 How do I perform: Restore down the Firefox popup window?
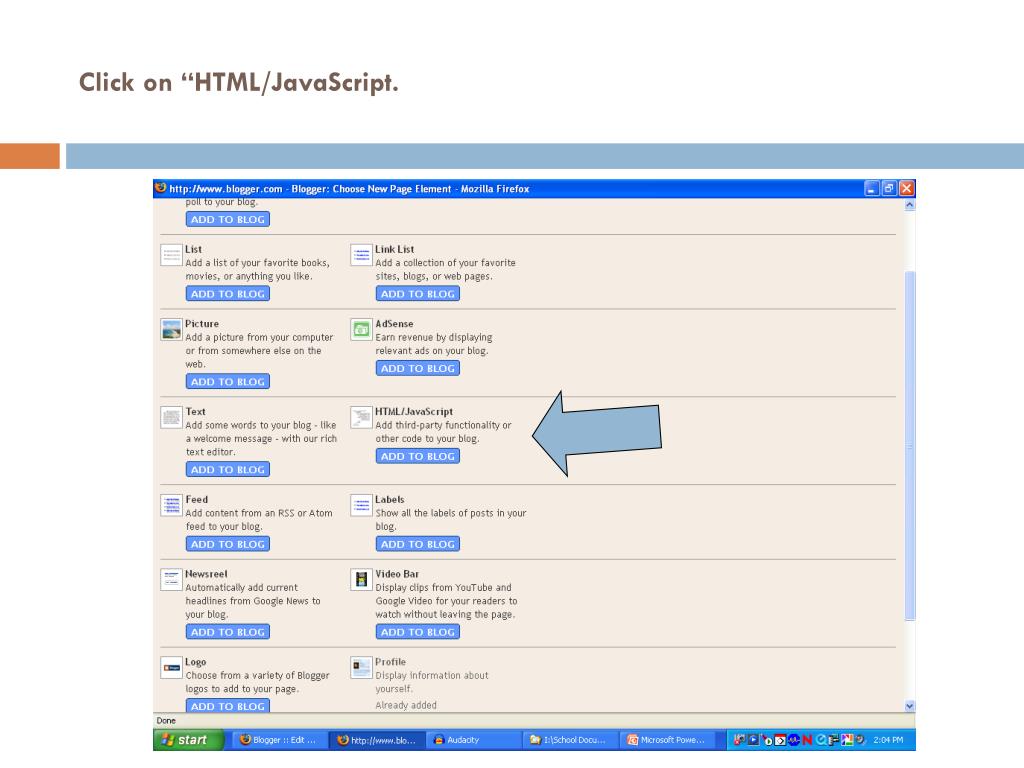(889, 189)
